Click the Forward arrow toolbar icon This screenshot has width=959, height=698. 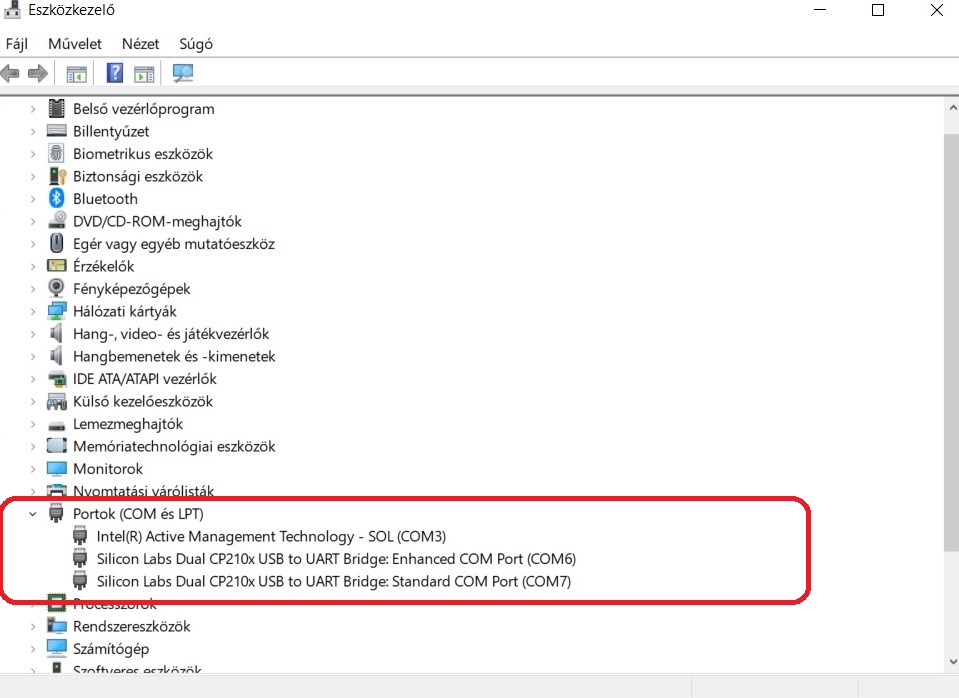click(x=38, y=73)
